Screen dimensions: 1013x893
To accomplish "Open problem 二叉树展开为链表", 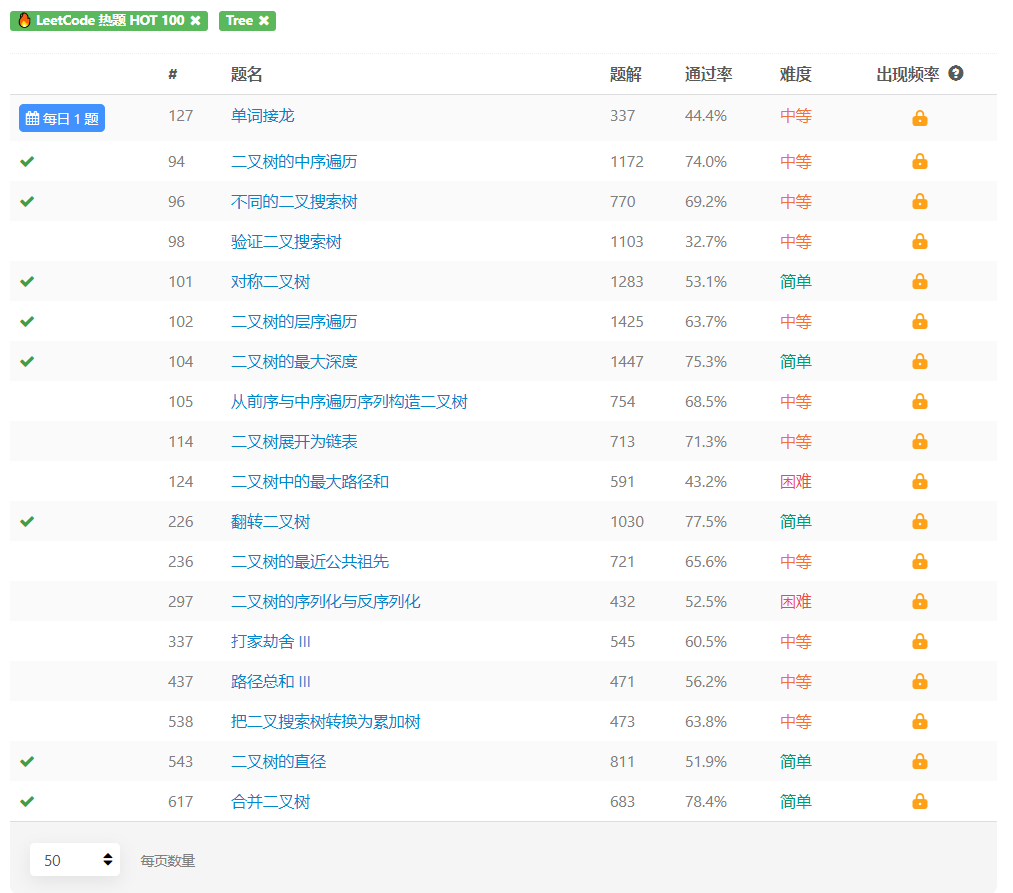I will pos(294,442).
